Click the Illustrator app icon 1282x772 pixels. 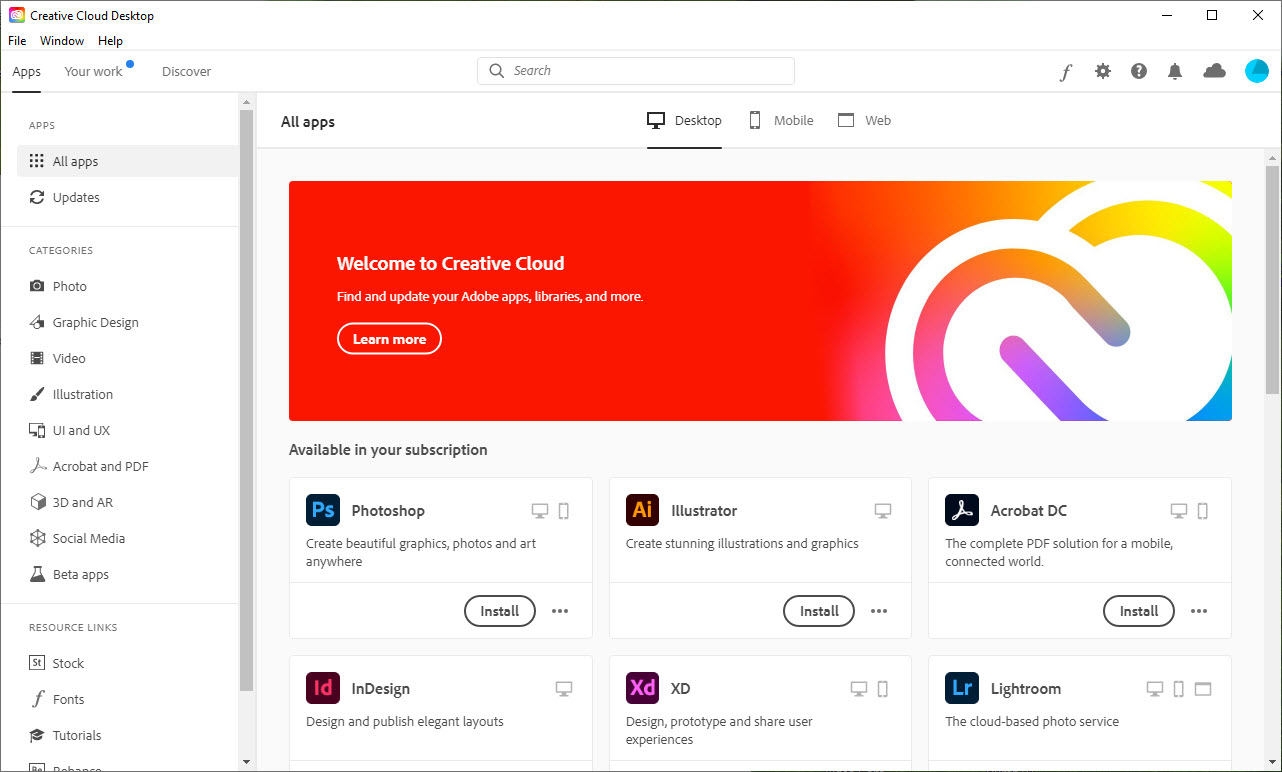click(x=642, y=510)
